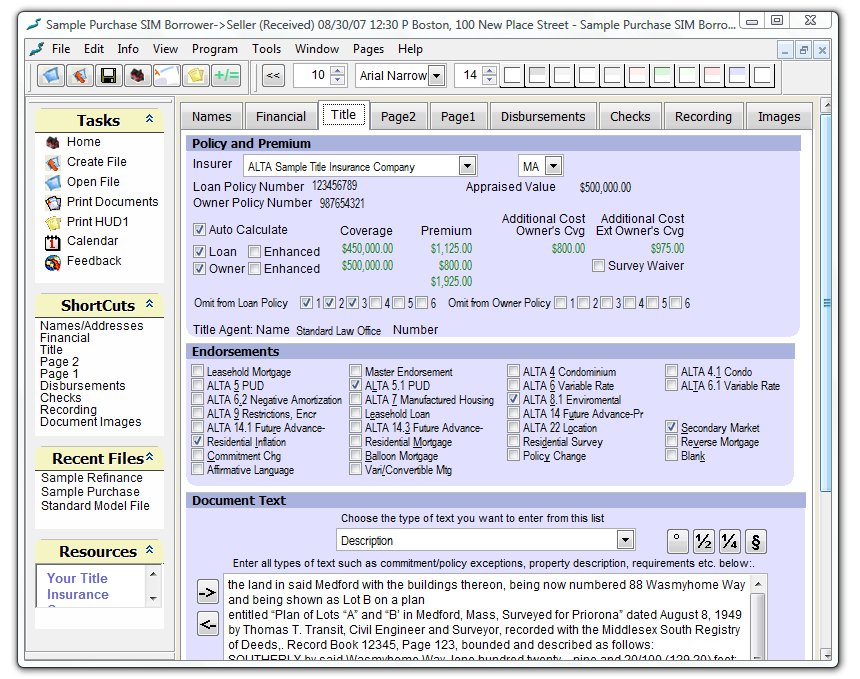Enable the Survey Waiver checkbox
This screenshot has height=679, width=860.
(x=598, y=266)
